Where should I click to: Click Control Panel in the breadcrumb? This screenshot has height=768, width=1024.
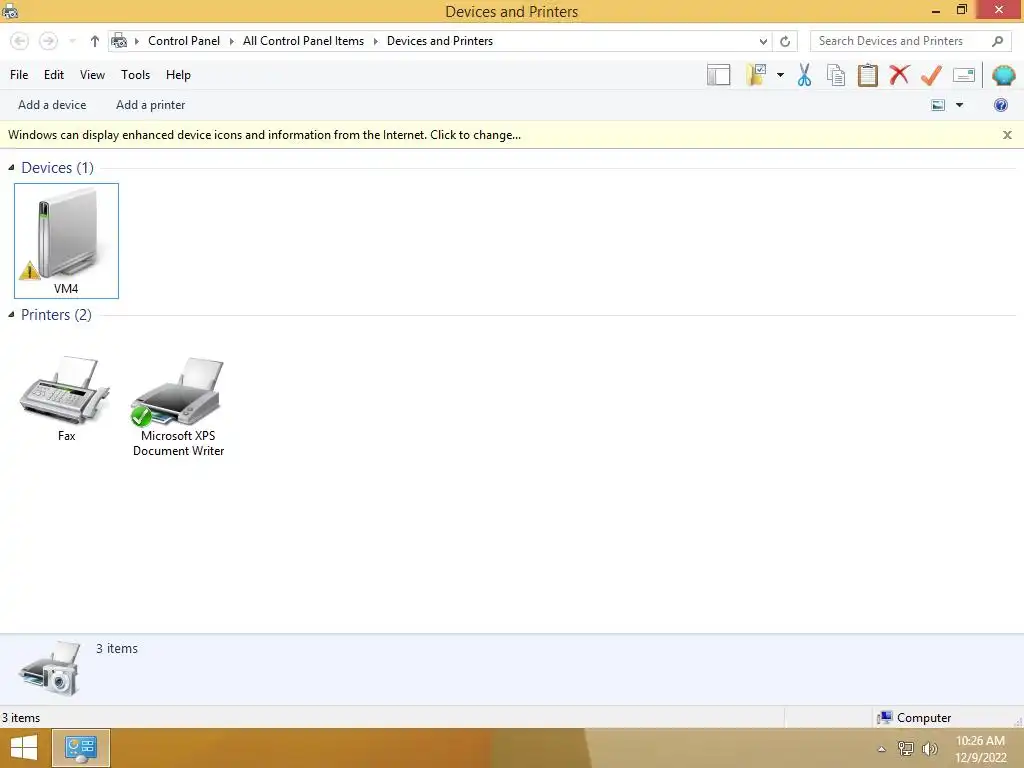pos(184,41)
